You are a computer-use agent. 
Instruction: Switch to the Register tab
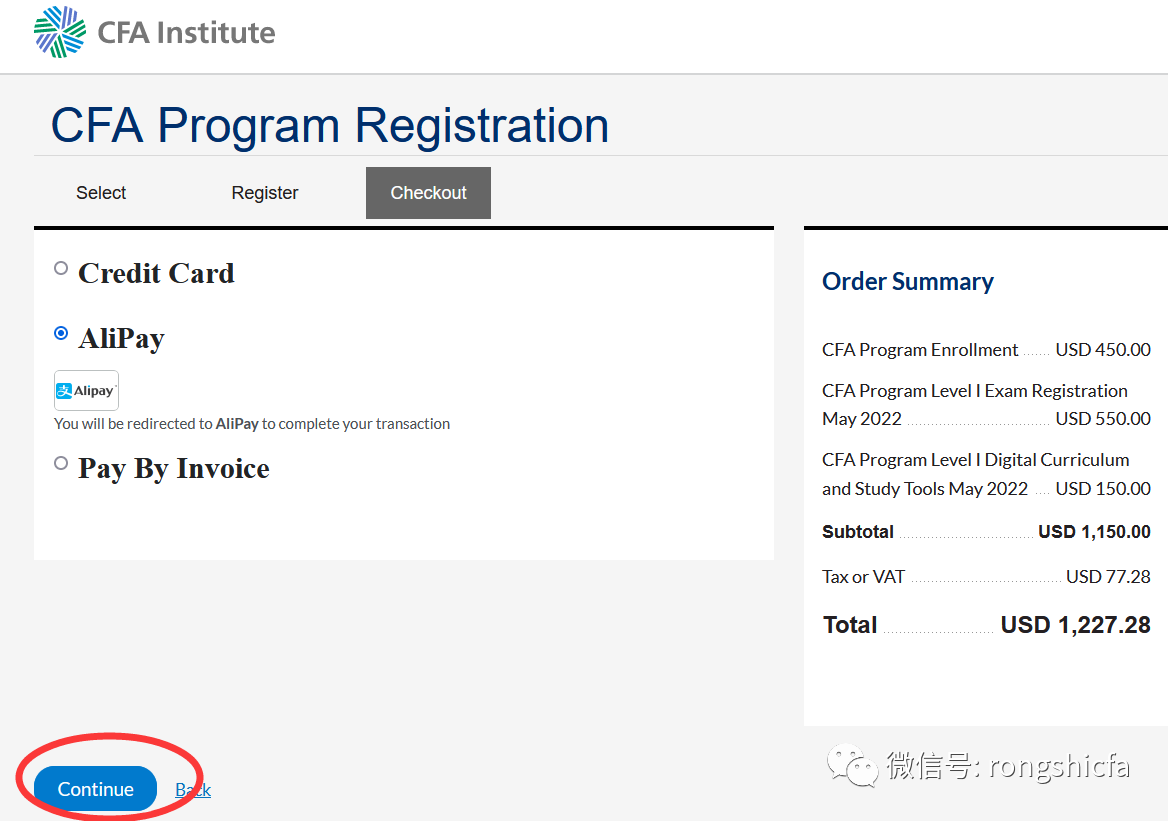[264, 193]
